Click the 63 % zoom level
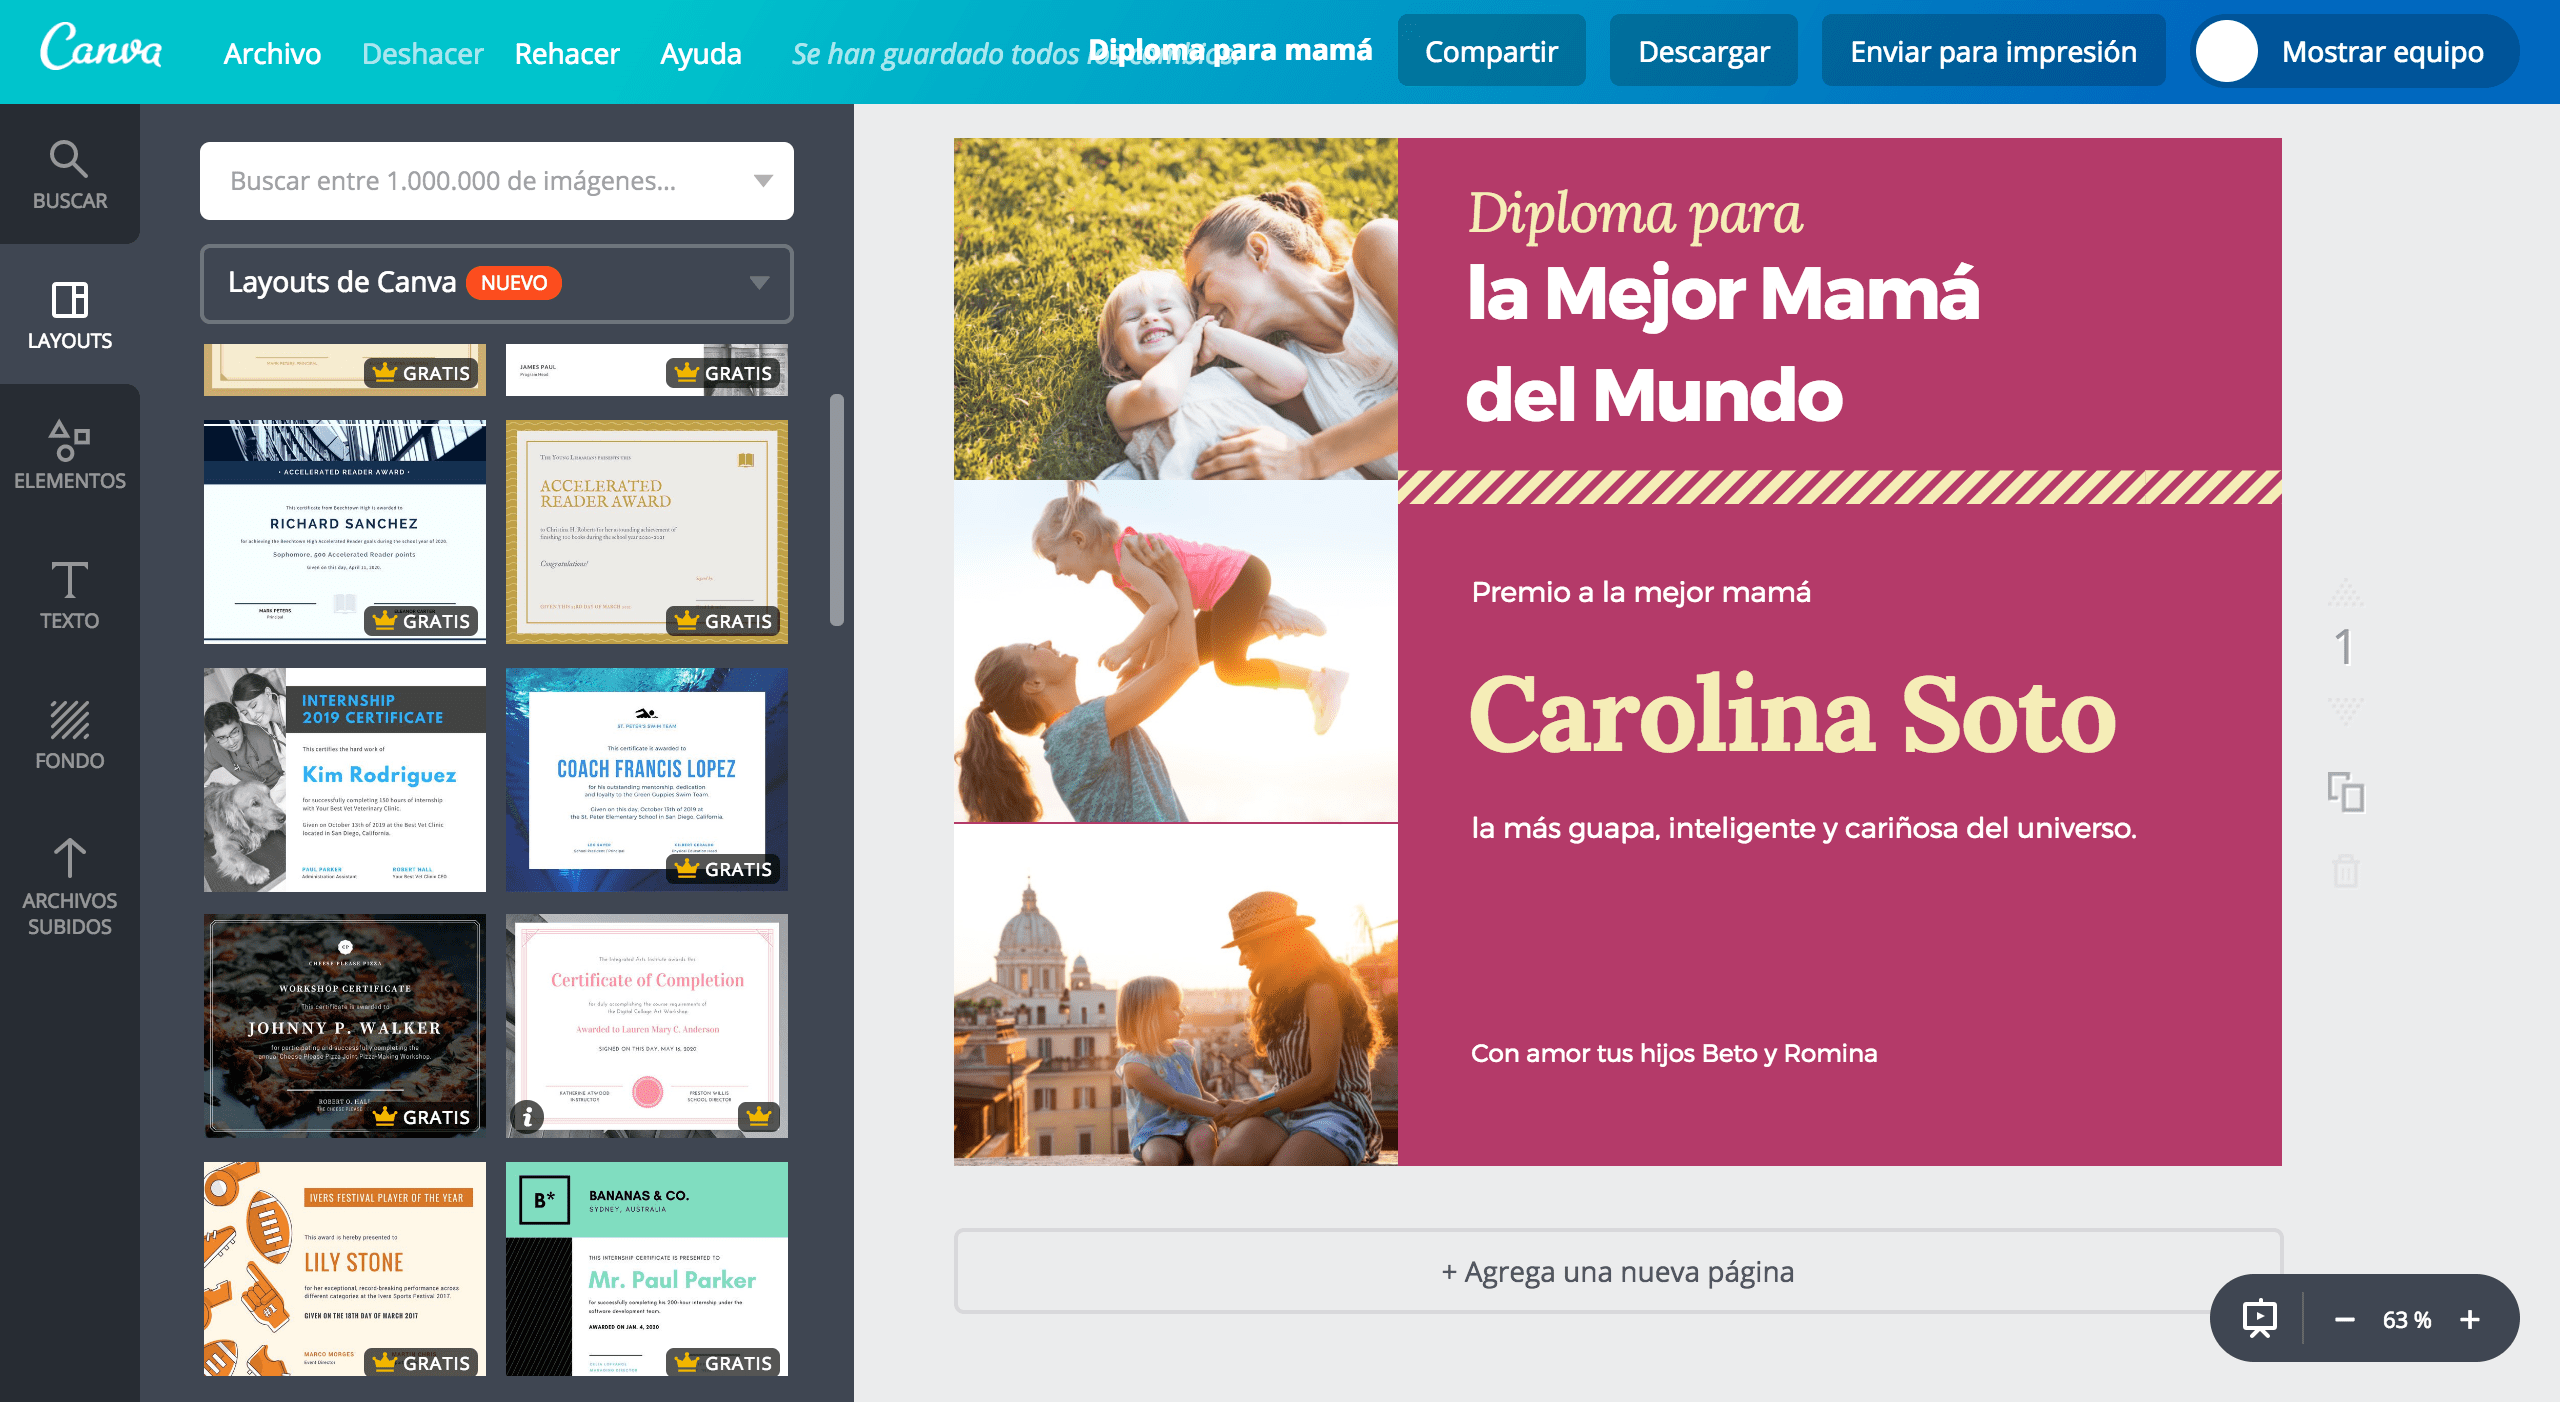Screen dimensions: 2560x1402 click(2406, 1320)
